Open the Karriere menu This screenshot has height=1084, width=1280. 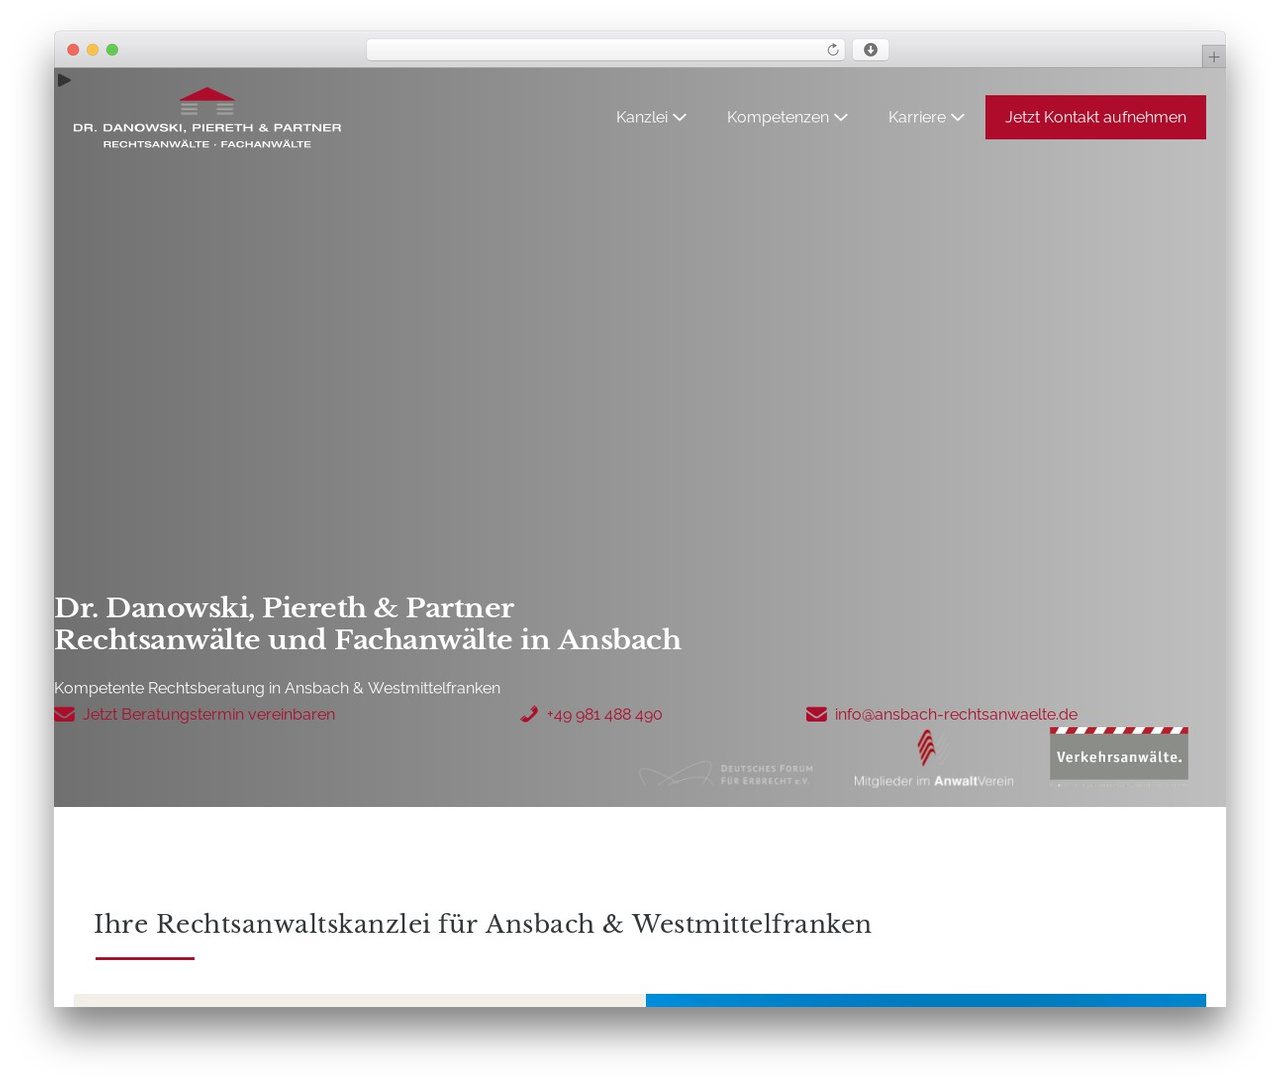[x=926, y=117]
